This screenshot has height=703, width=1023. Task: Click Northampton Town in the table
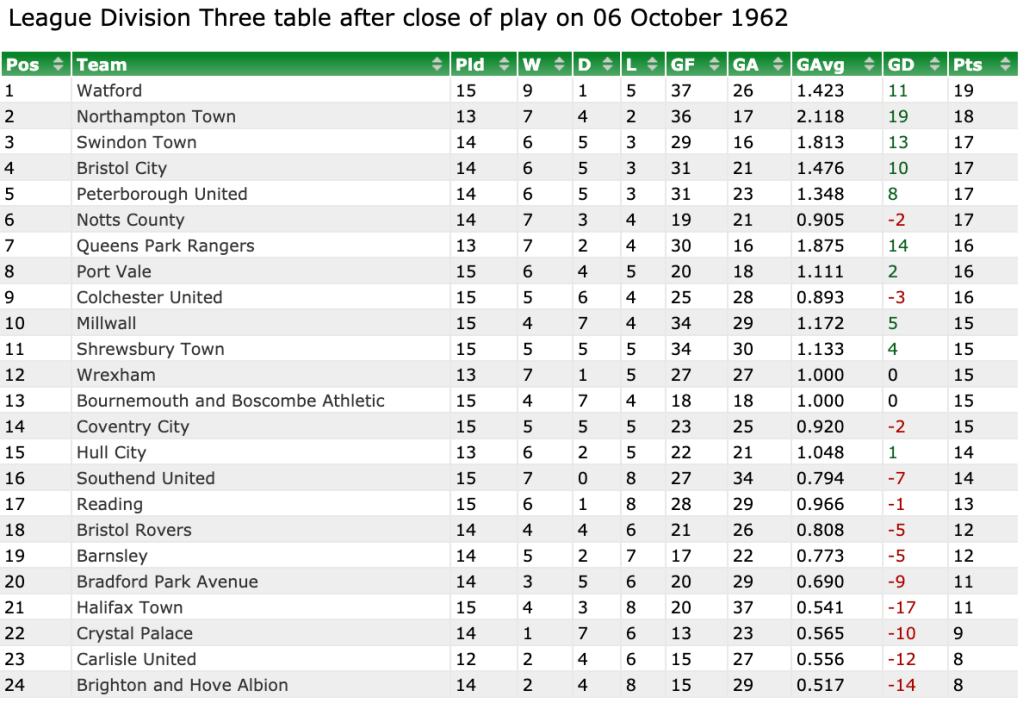click(x=156, y=116)
